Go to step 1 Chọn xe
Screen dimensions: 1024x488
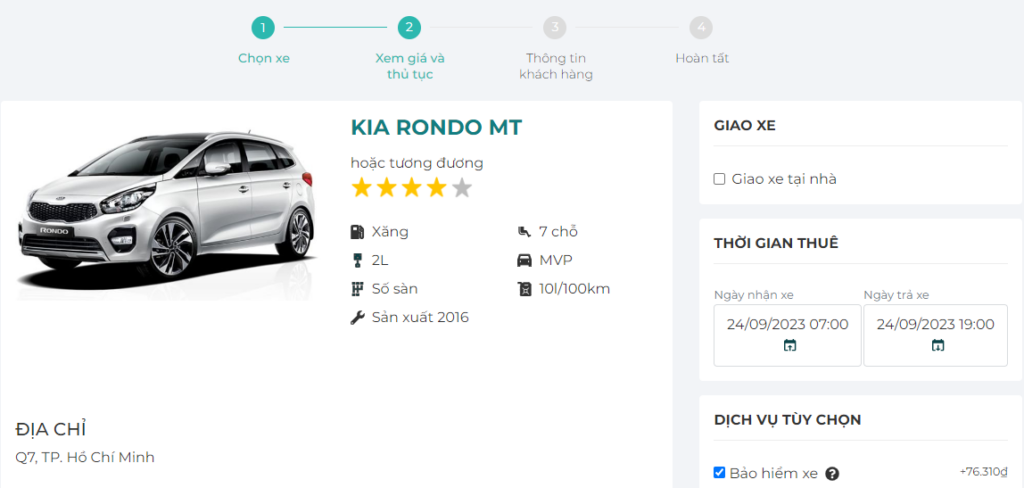(x=263, y=28)
